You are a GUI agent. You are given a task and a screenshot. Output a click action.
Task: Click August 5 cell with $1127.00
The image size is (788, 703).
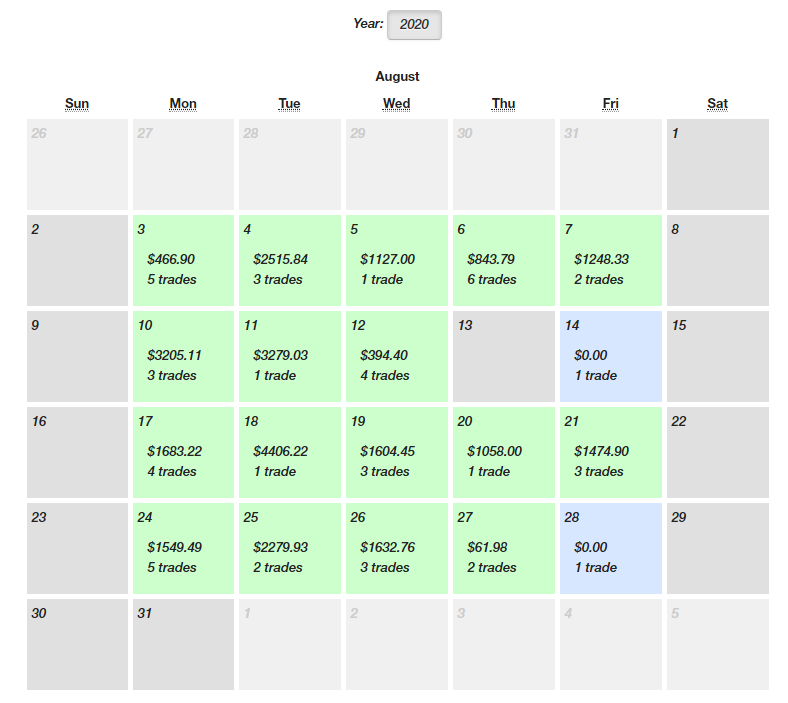click(x=396, y=260)
